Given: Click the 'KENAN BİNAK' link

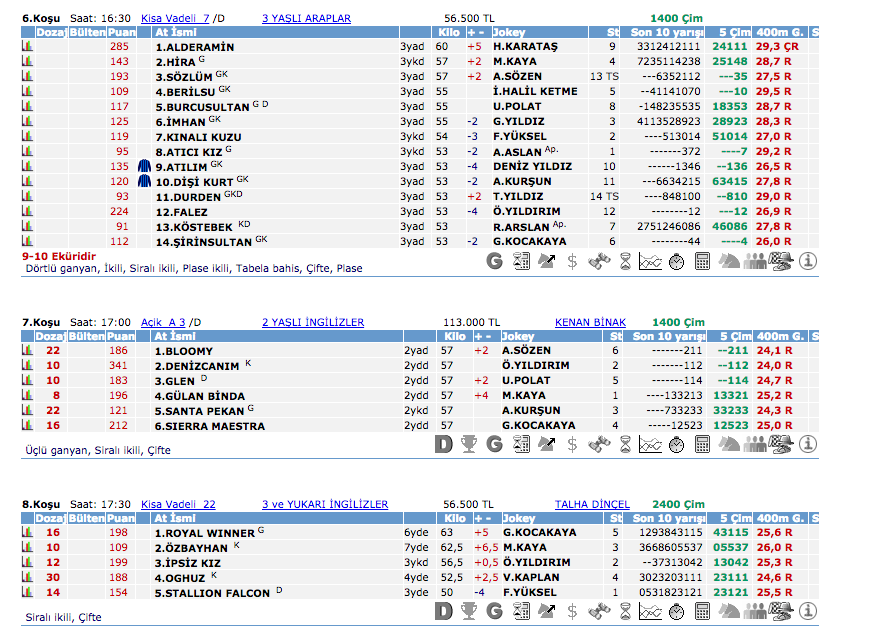Looking at the screenshot, I should (590, 322).
